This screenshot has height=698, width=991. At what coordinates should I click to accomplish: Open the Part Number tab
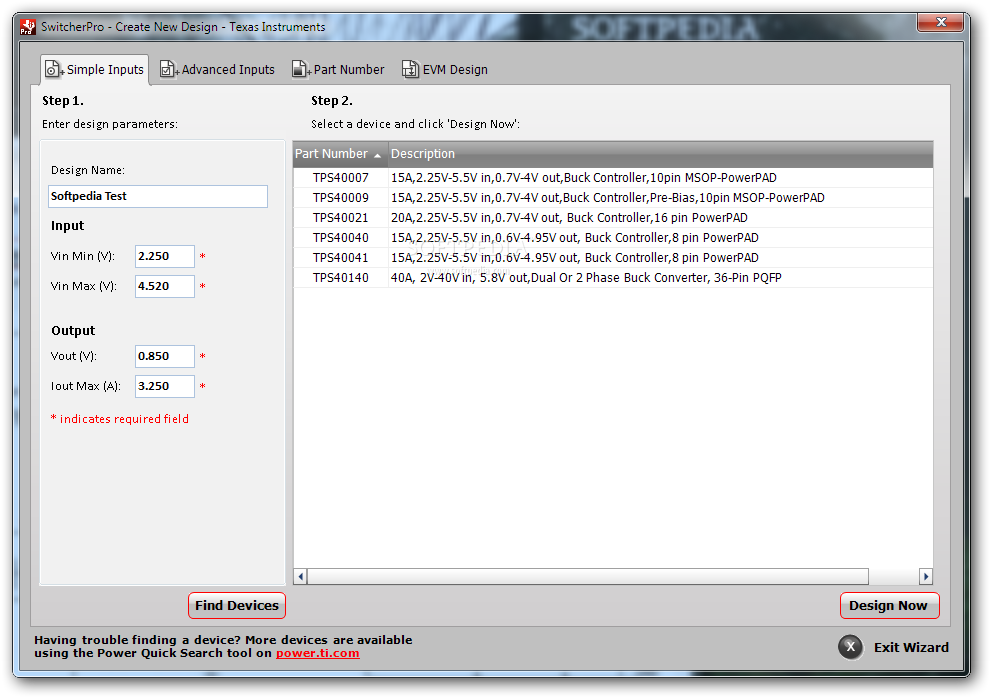(x=338, y=70)
